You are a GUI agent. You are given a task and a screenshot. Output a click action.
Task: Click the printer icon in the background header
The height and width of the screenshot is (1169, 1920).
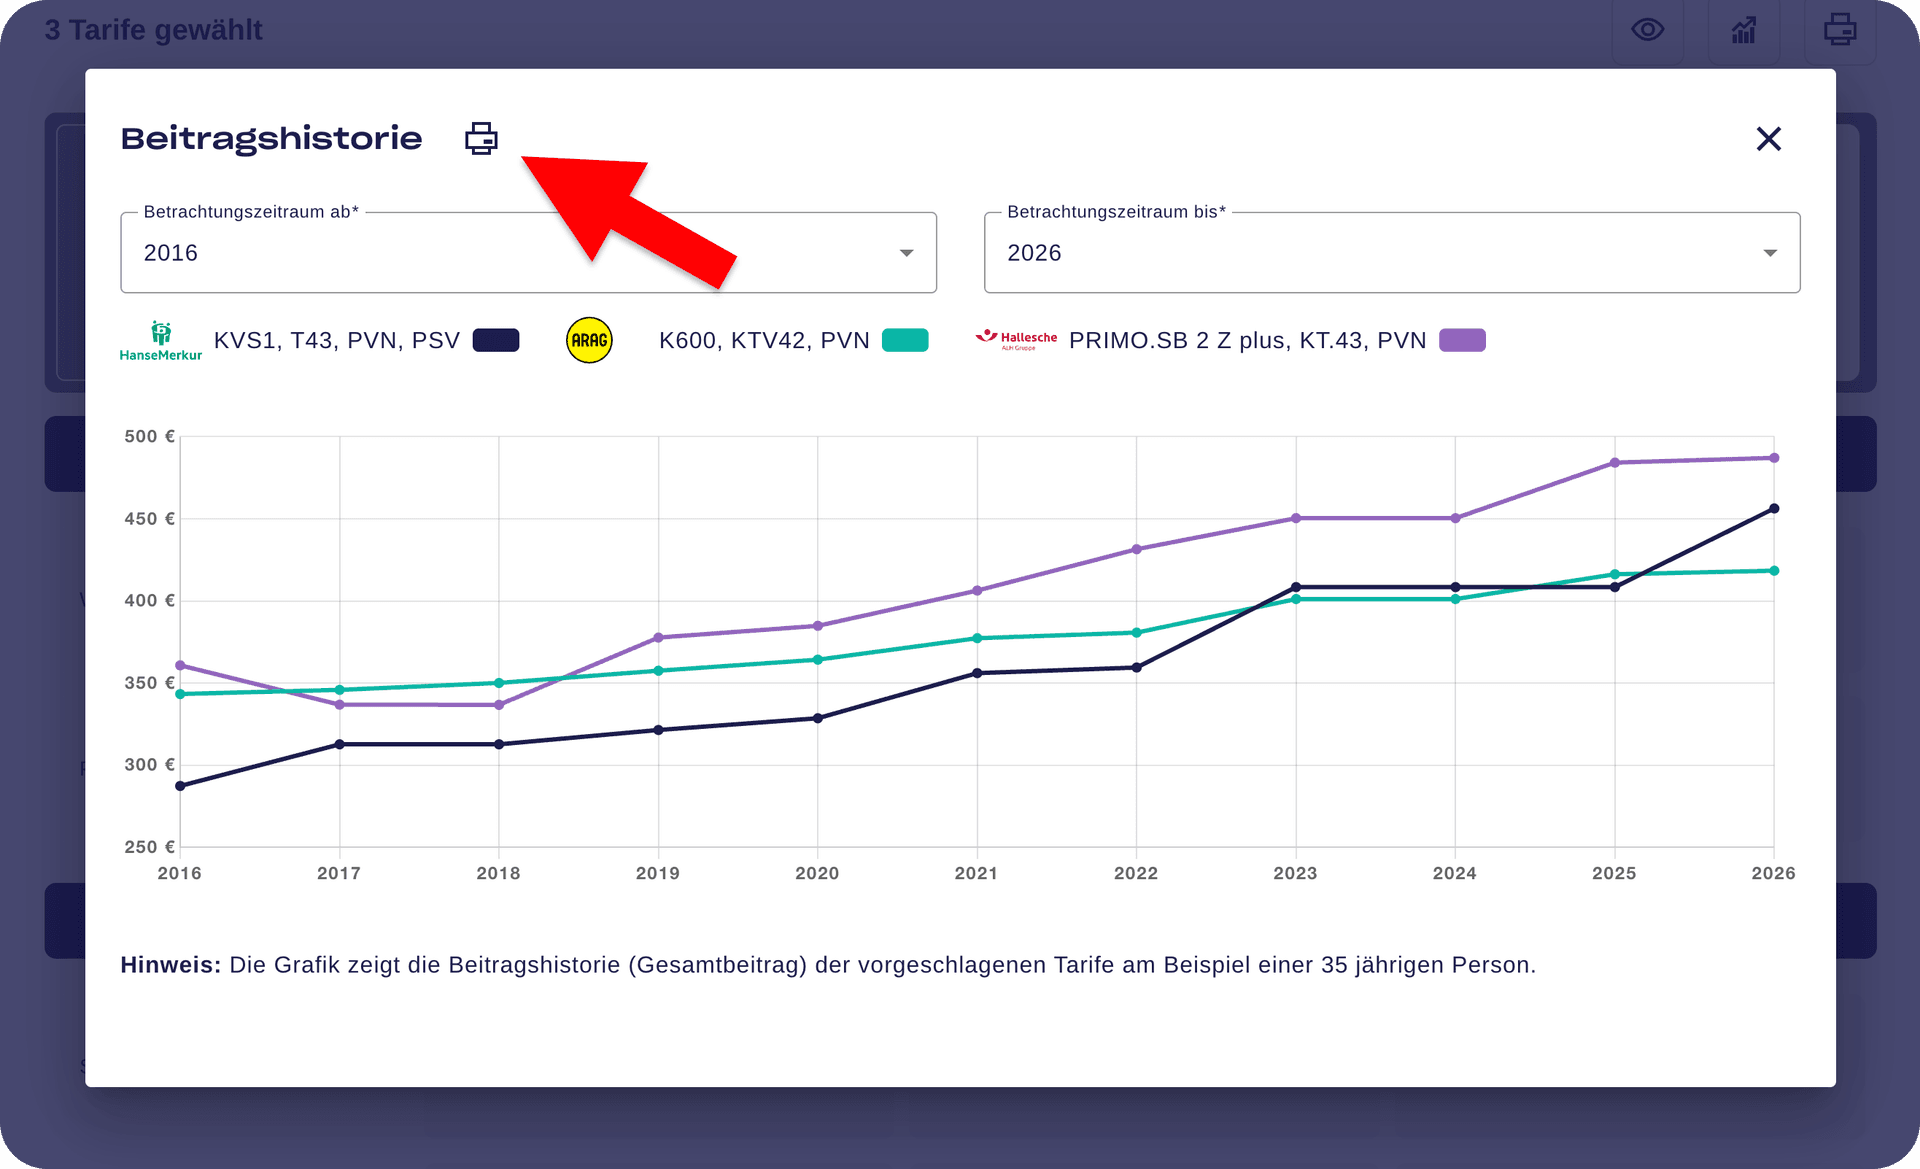tap(1840, 30)
